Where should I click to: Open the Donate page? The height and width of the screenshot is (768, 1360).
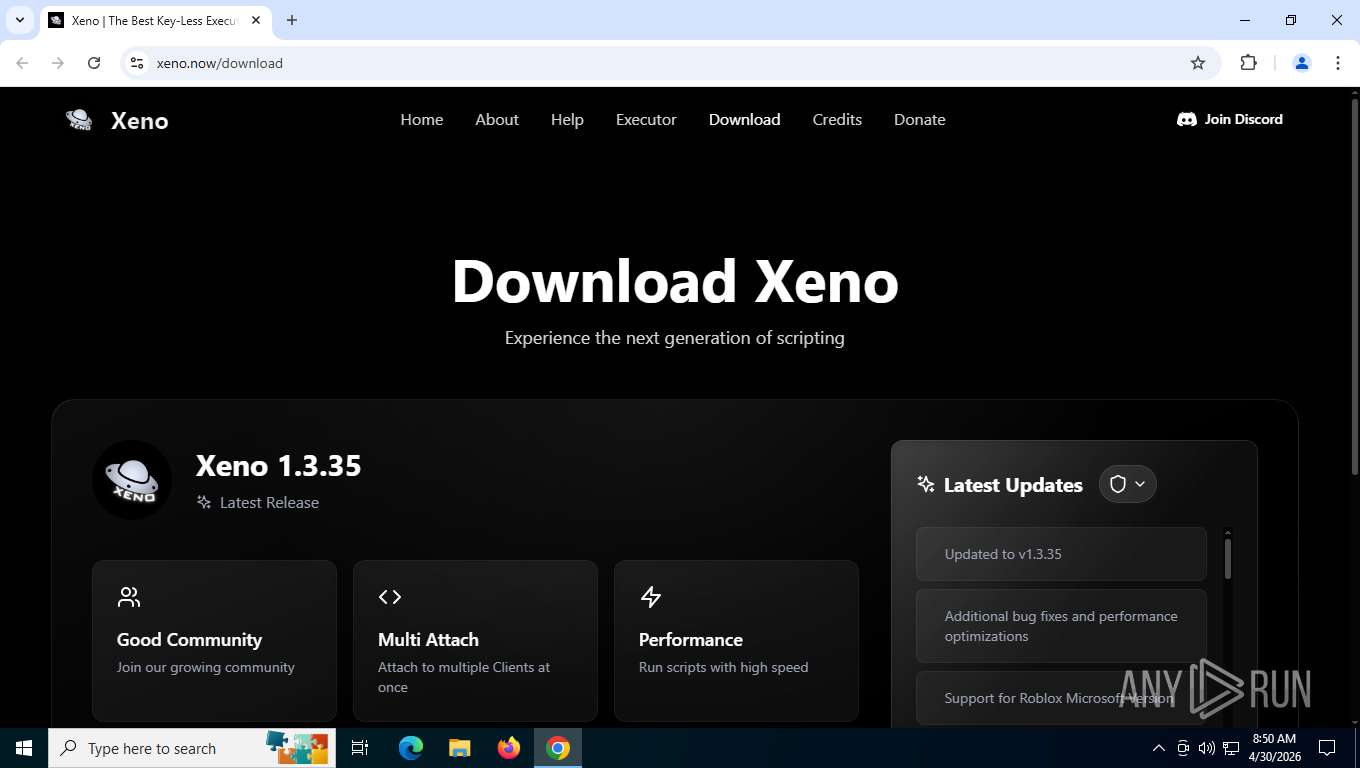pos(920,119)
